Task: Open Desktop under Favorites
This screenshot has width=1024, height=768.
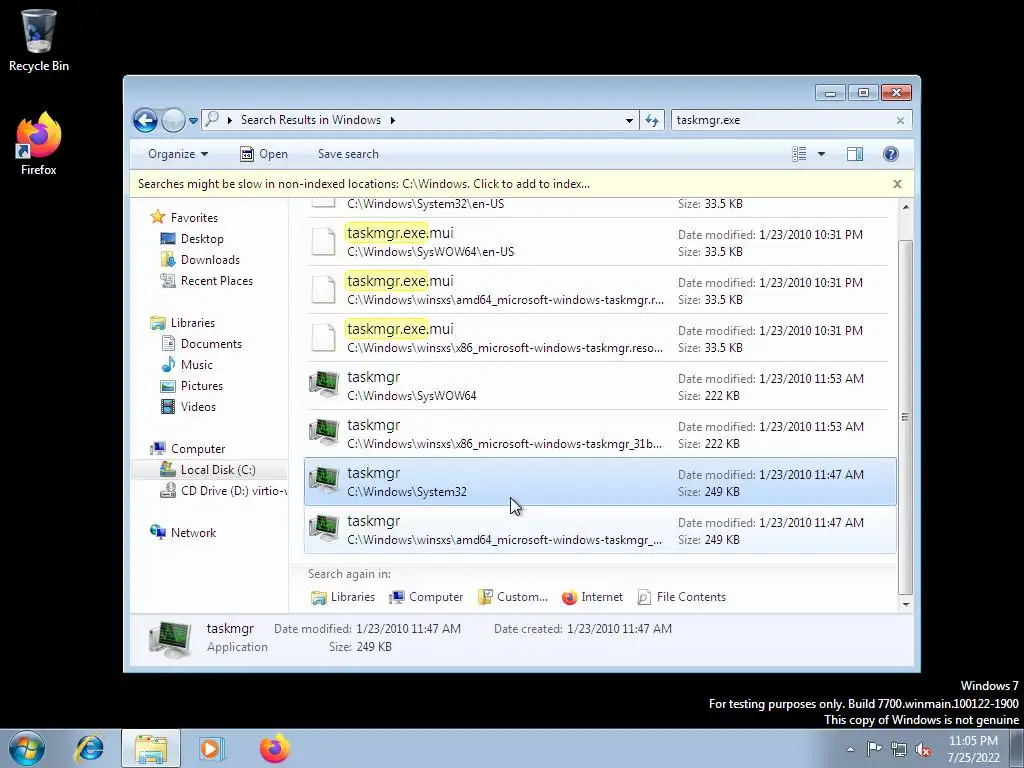Action: (202, 239)
